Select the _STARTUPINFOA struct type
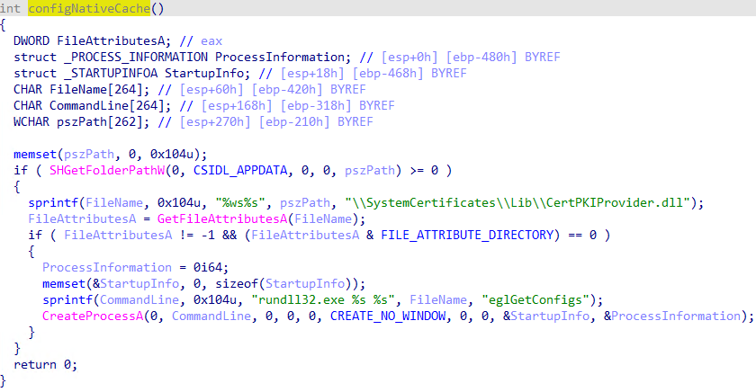The height and width of the screenshot is (391, 756). (110, 73)
